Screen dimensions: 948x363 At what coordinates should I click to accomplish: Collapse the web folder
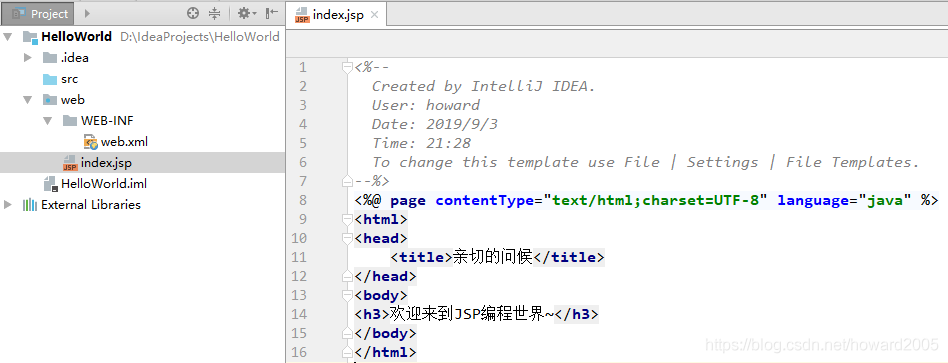point(28,100)
